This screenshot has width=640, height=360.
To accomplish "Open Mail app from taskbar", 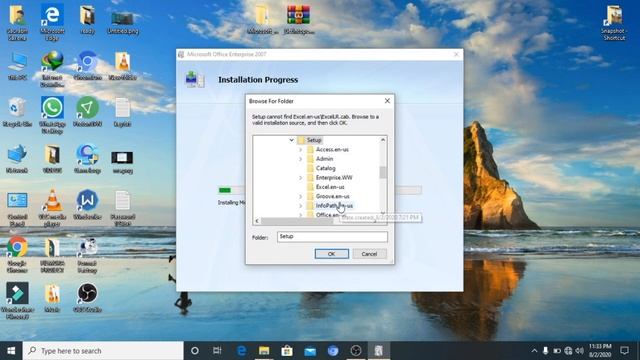I will pyautogui.click(x=310, y=351).
